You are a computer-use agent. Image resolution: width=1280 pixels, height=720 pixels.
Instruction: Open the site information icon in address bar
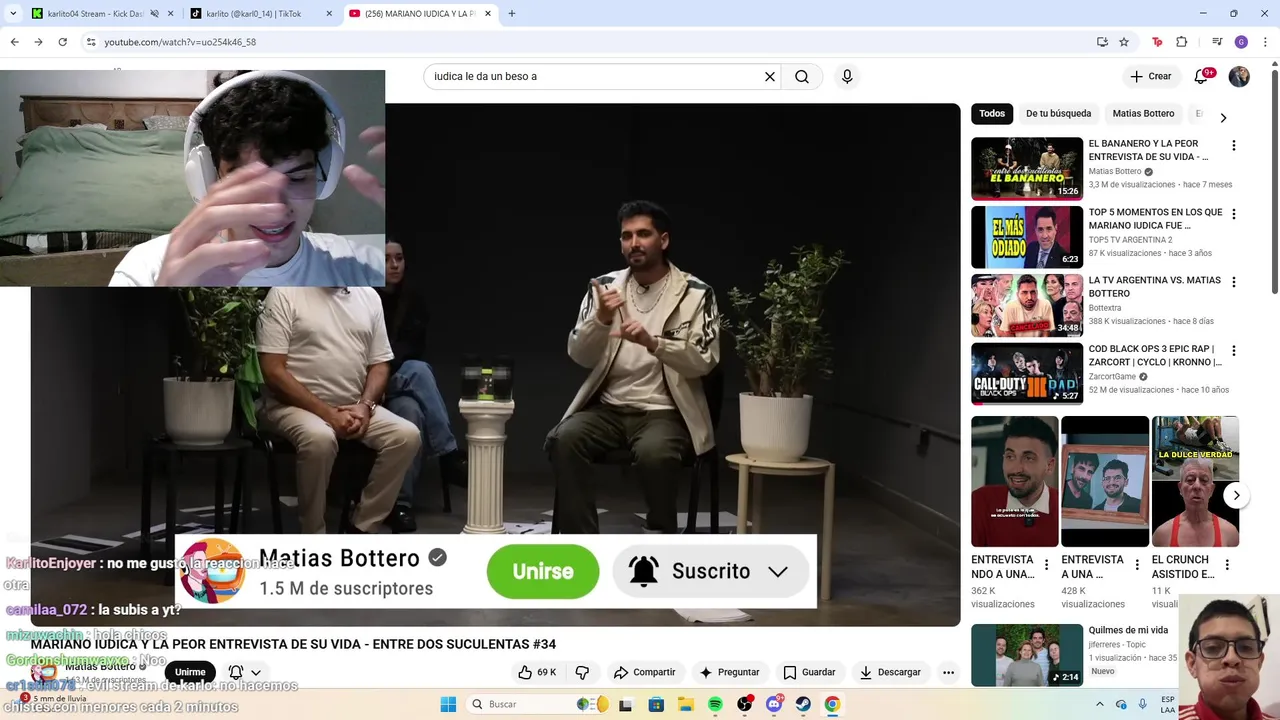click(x=91, y=42)
